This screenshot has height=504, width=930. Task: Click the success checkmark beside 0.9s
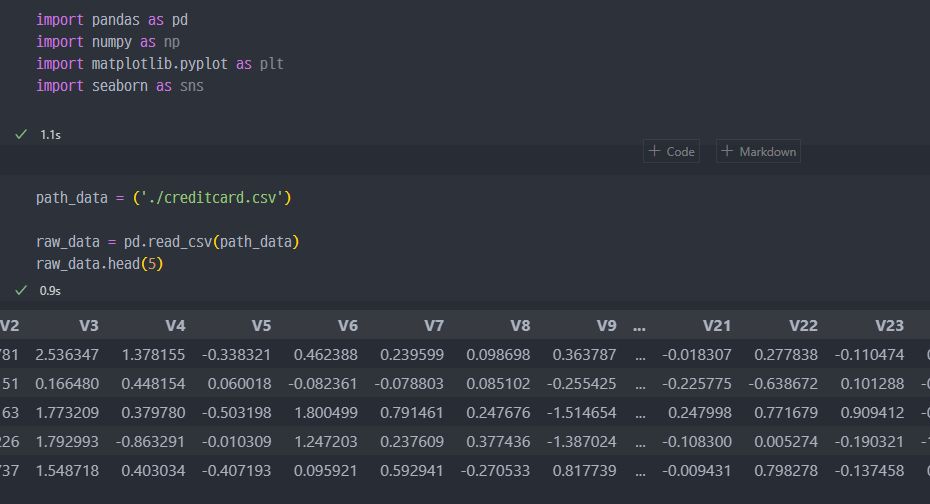pyautogui.click(x=21, y=290)
